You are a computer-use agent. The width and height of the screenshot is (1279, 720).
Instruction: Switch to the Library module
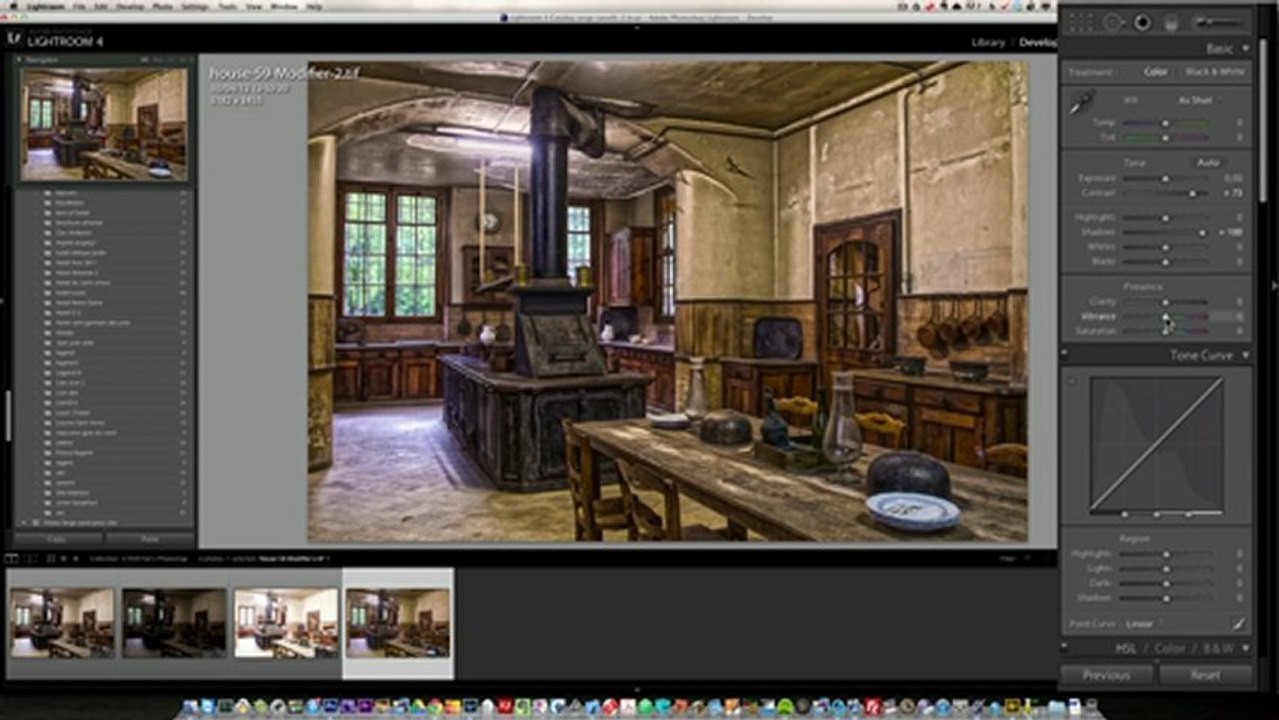pos(988,43)
